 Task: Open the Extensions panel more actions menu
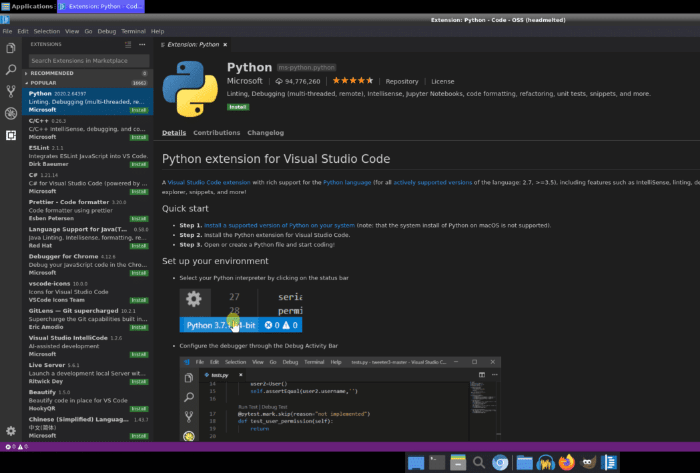(142, 44)
